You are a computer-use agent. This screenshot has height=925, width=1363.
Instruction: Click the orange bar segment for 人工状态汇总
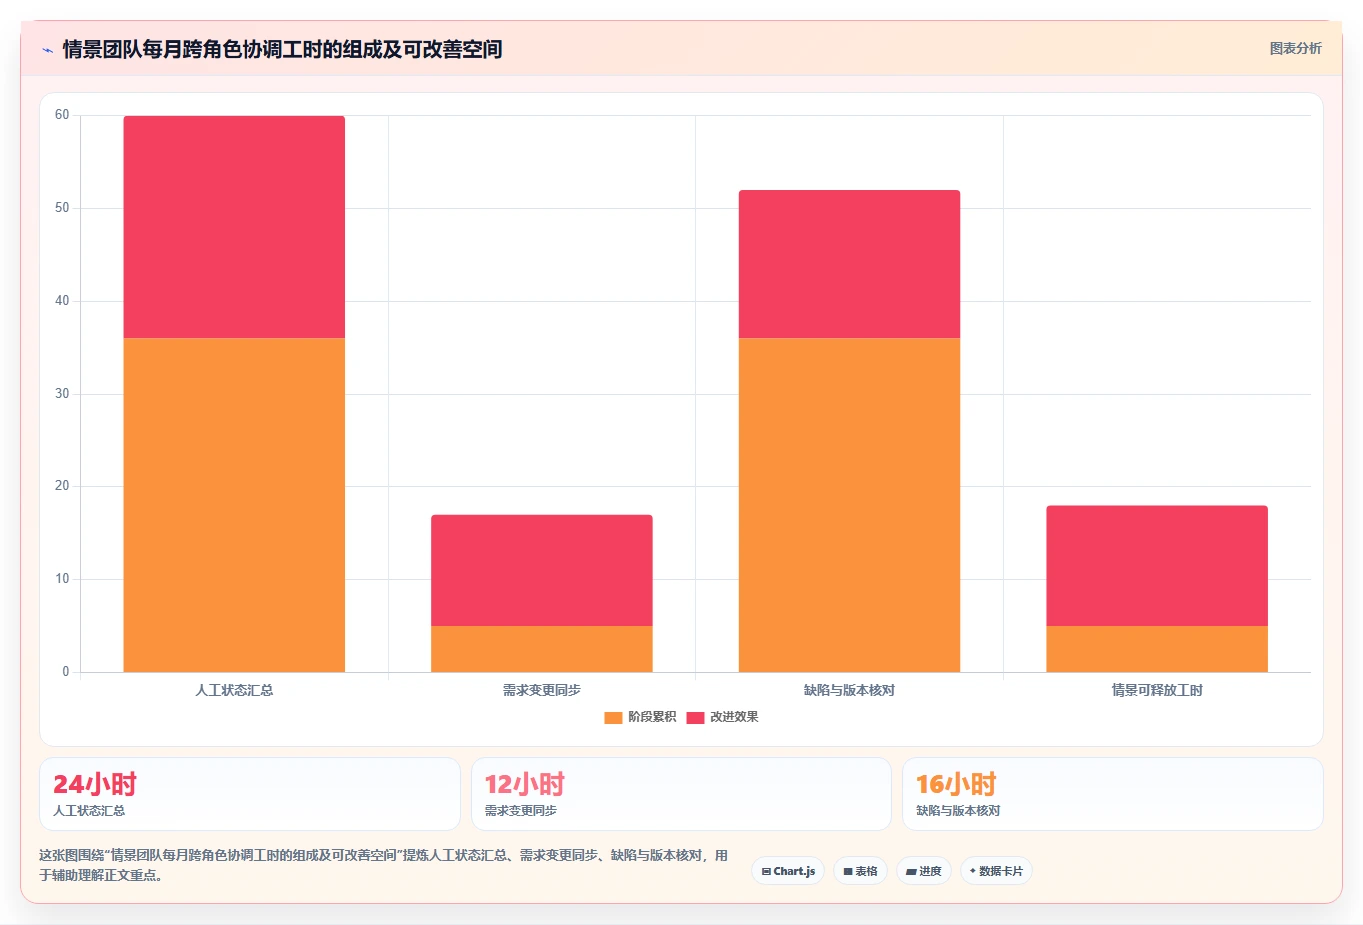pyautogui.click(x=234, y=505)
